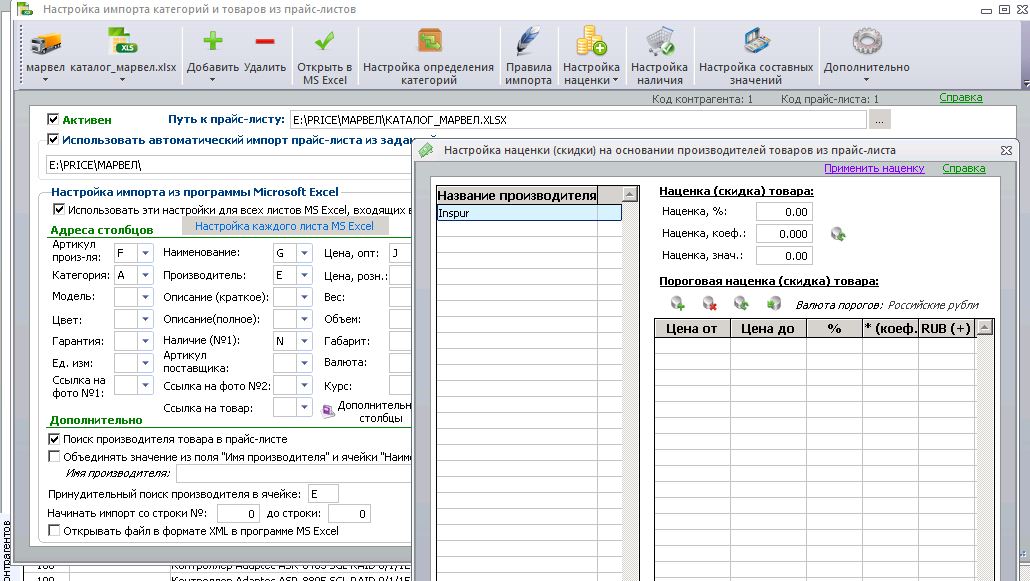Click the Название производителя column header

tap(517, 195)
